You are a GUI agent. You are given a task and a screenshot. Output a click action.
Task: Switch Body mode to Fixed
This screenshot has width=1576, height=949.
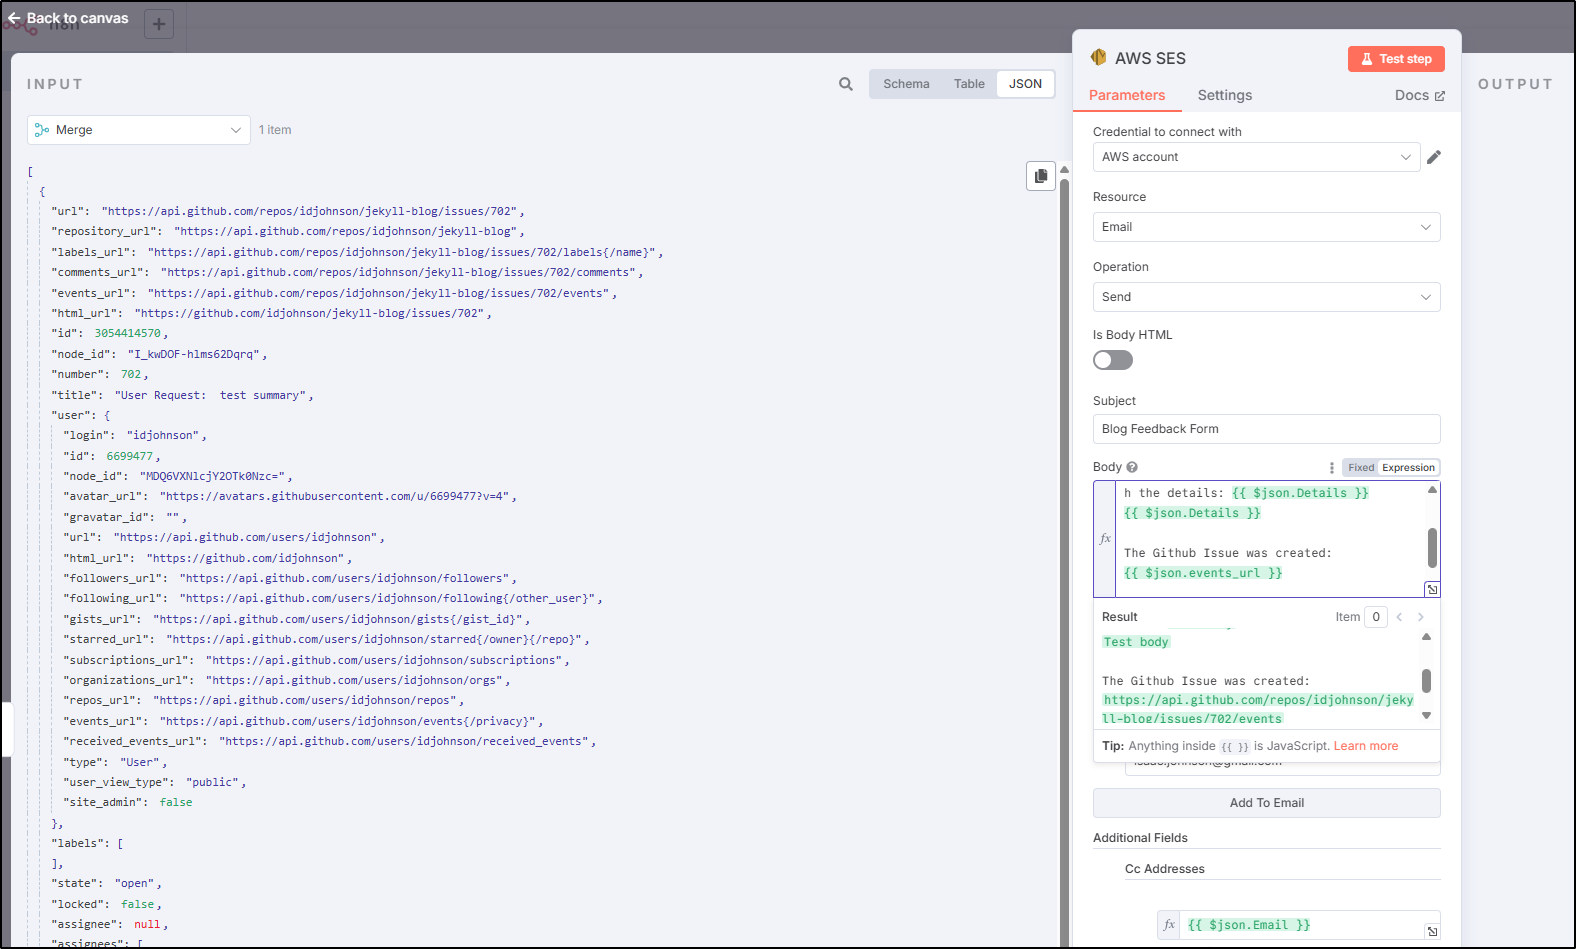tap(1360, 468)
